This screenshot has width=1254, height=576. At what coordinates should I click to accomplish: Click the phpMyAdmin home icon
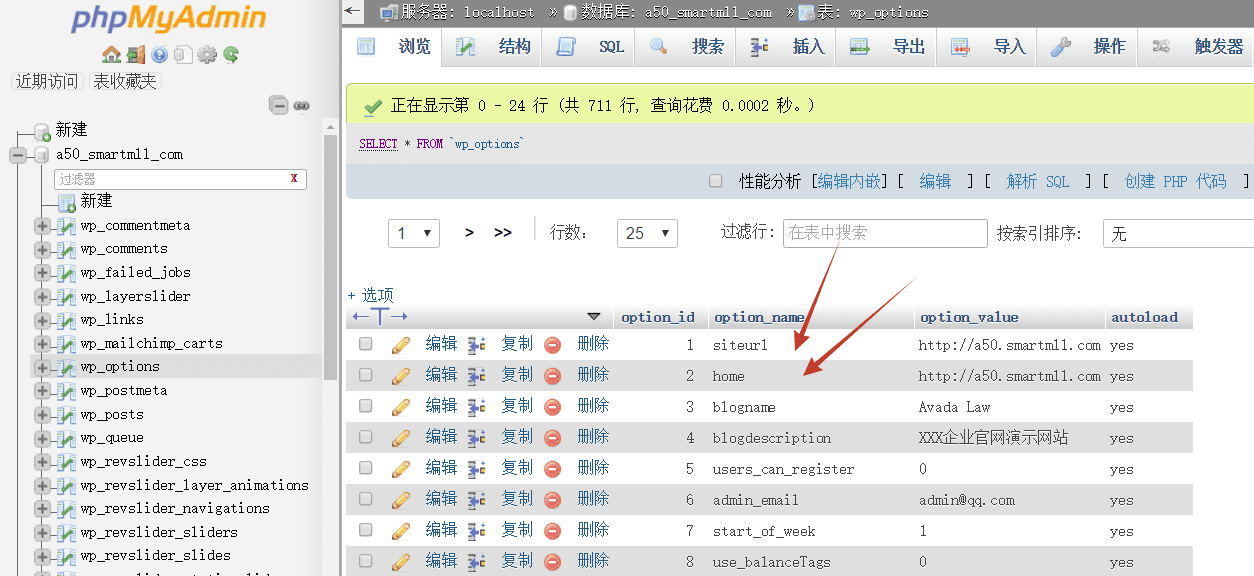point(111,55)
